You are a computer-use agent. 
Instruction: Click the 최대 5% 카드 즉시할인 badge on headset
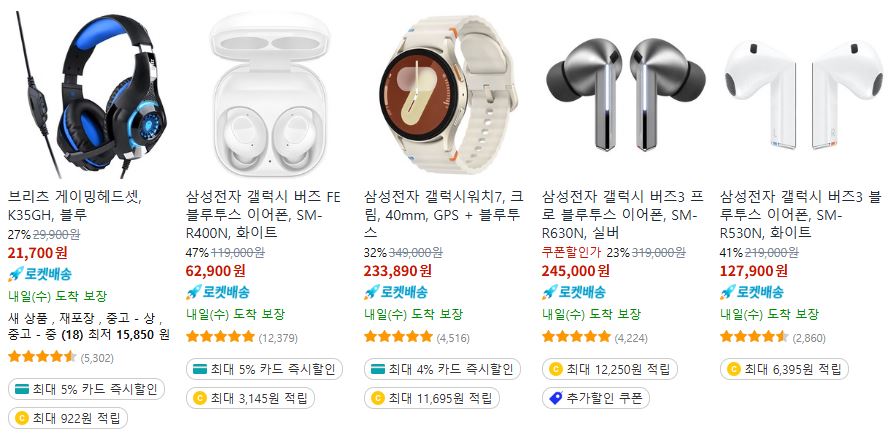click(86, 389)
